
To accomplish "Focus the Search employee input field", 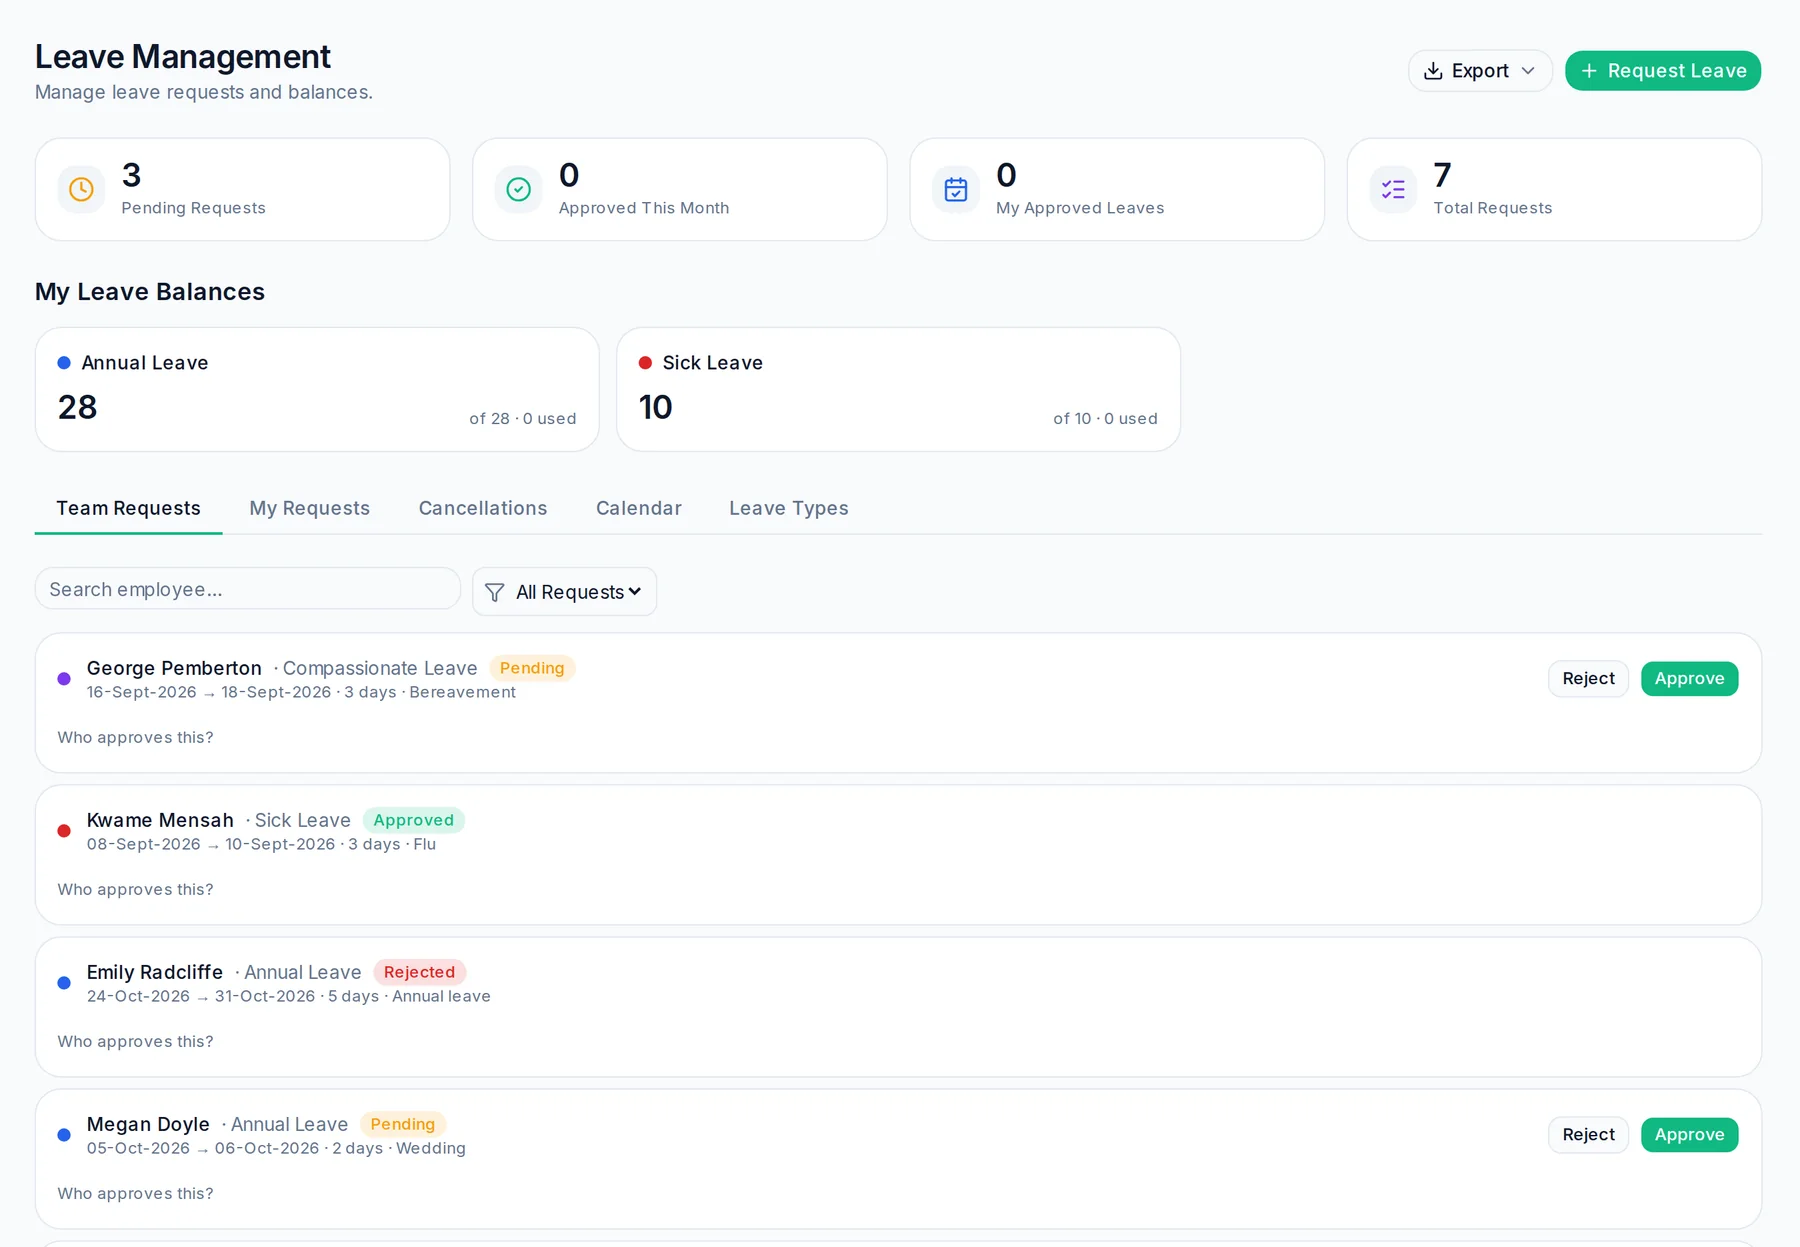I will (x=247, y=589).
